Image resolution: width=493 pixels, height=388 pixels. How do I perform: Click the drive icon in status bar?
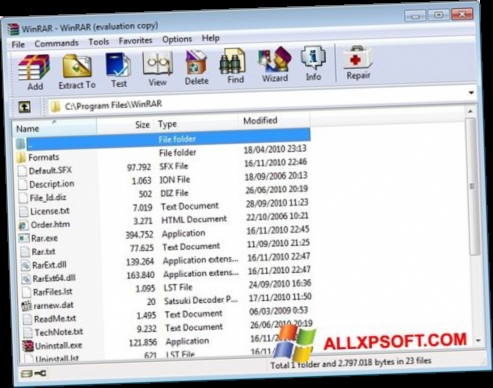(x=26, y=374)
